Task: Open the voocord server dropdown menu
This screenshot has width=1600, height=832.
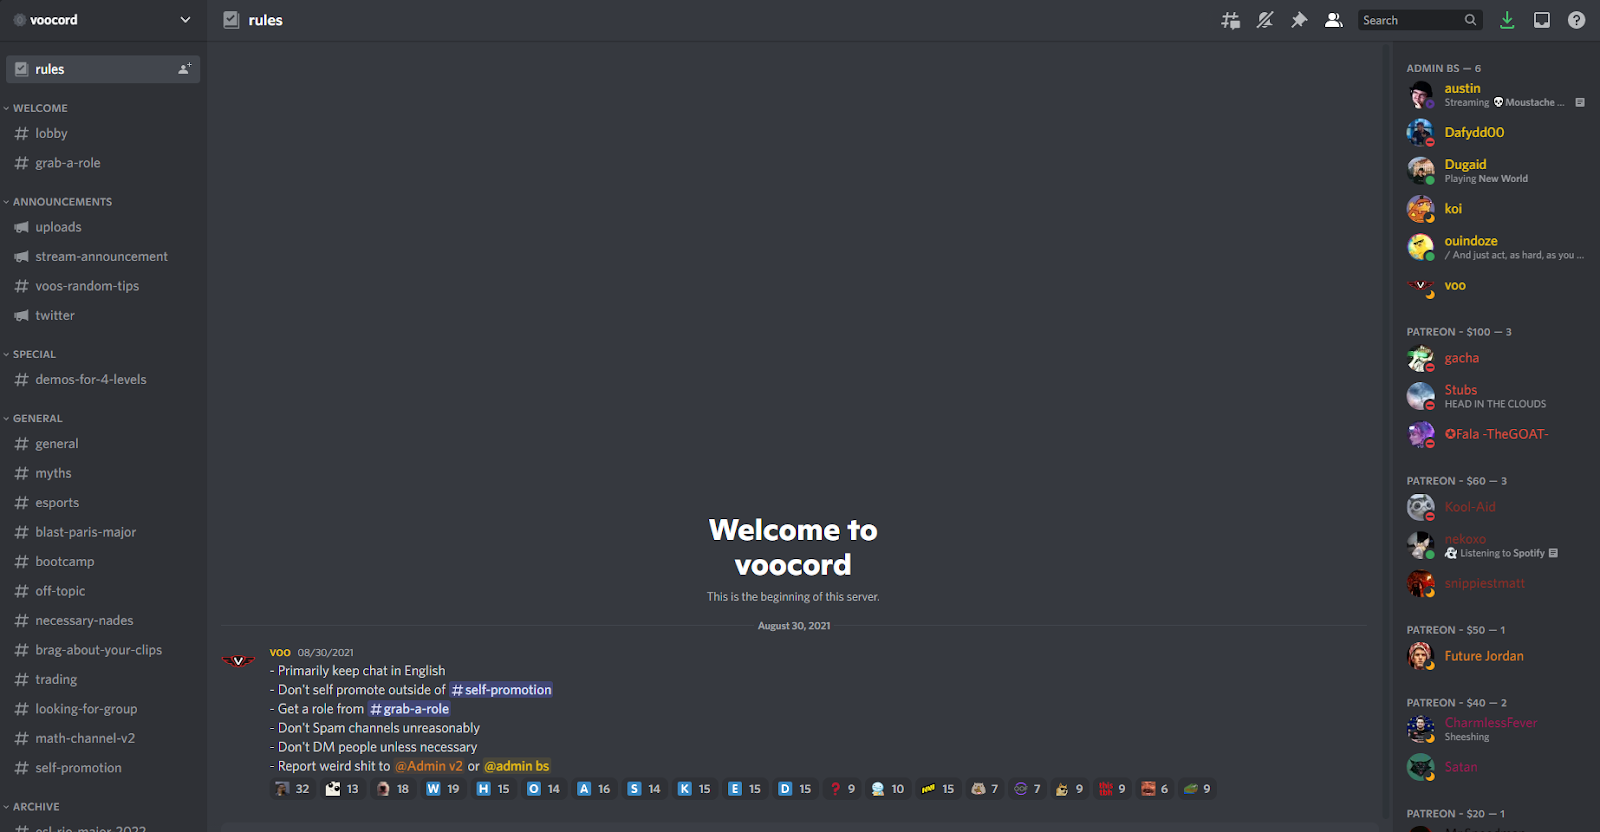Action: pos(103,20)
